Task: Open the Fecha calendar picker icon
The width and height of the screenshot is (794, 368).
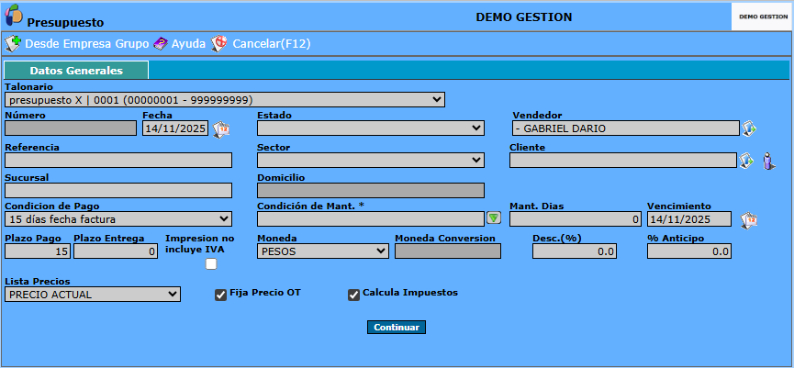Action: pos(221,130)
